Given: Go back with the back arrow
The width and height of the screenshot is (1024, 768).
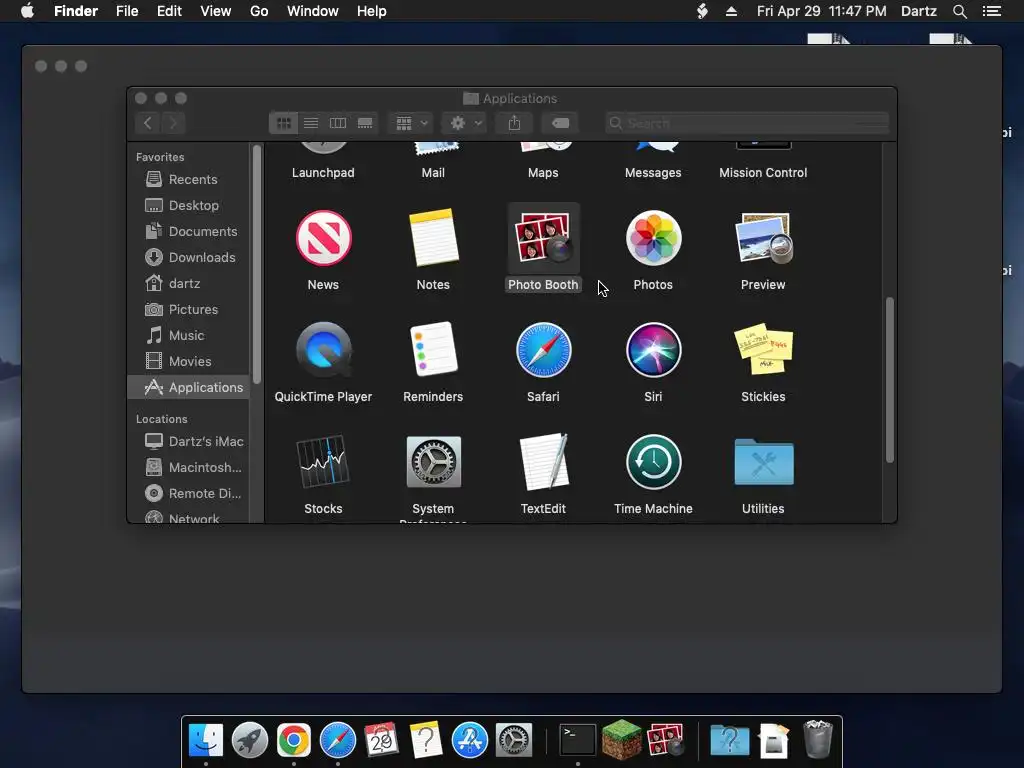Looking at the screenshot, I should 148,123.
